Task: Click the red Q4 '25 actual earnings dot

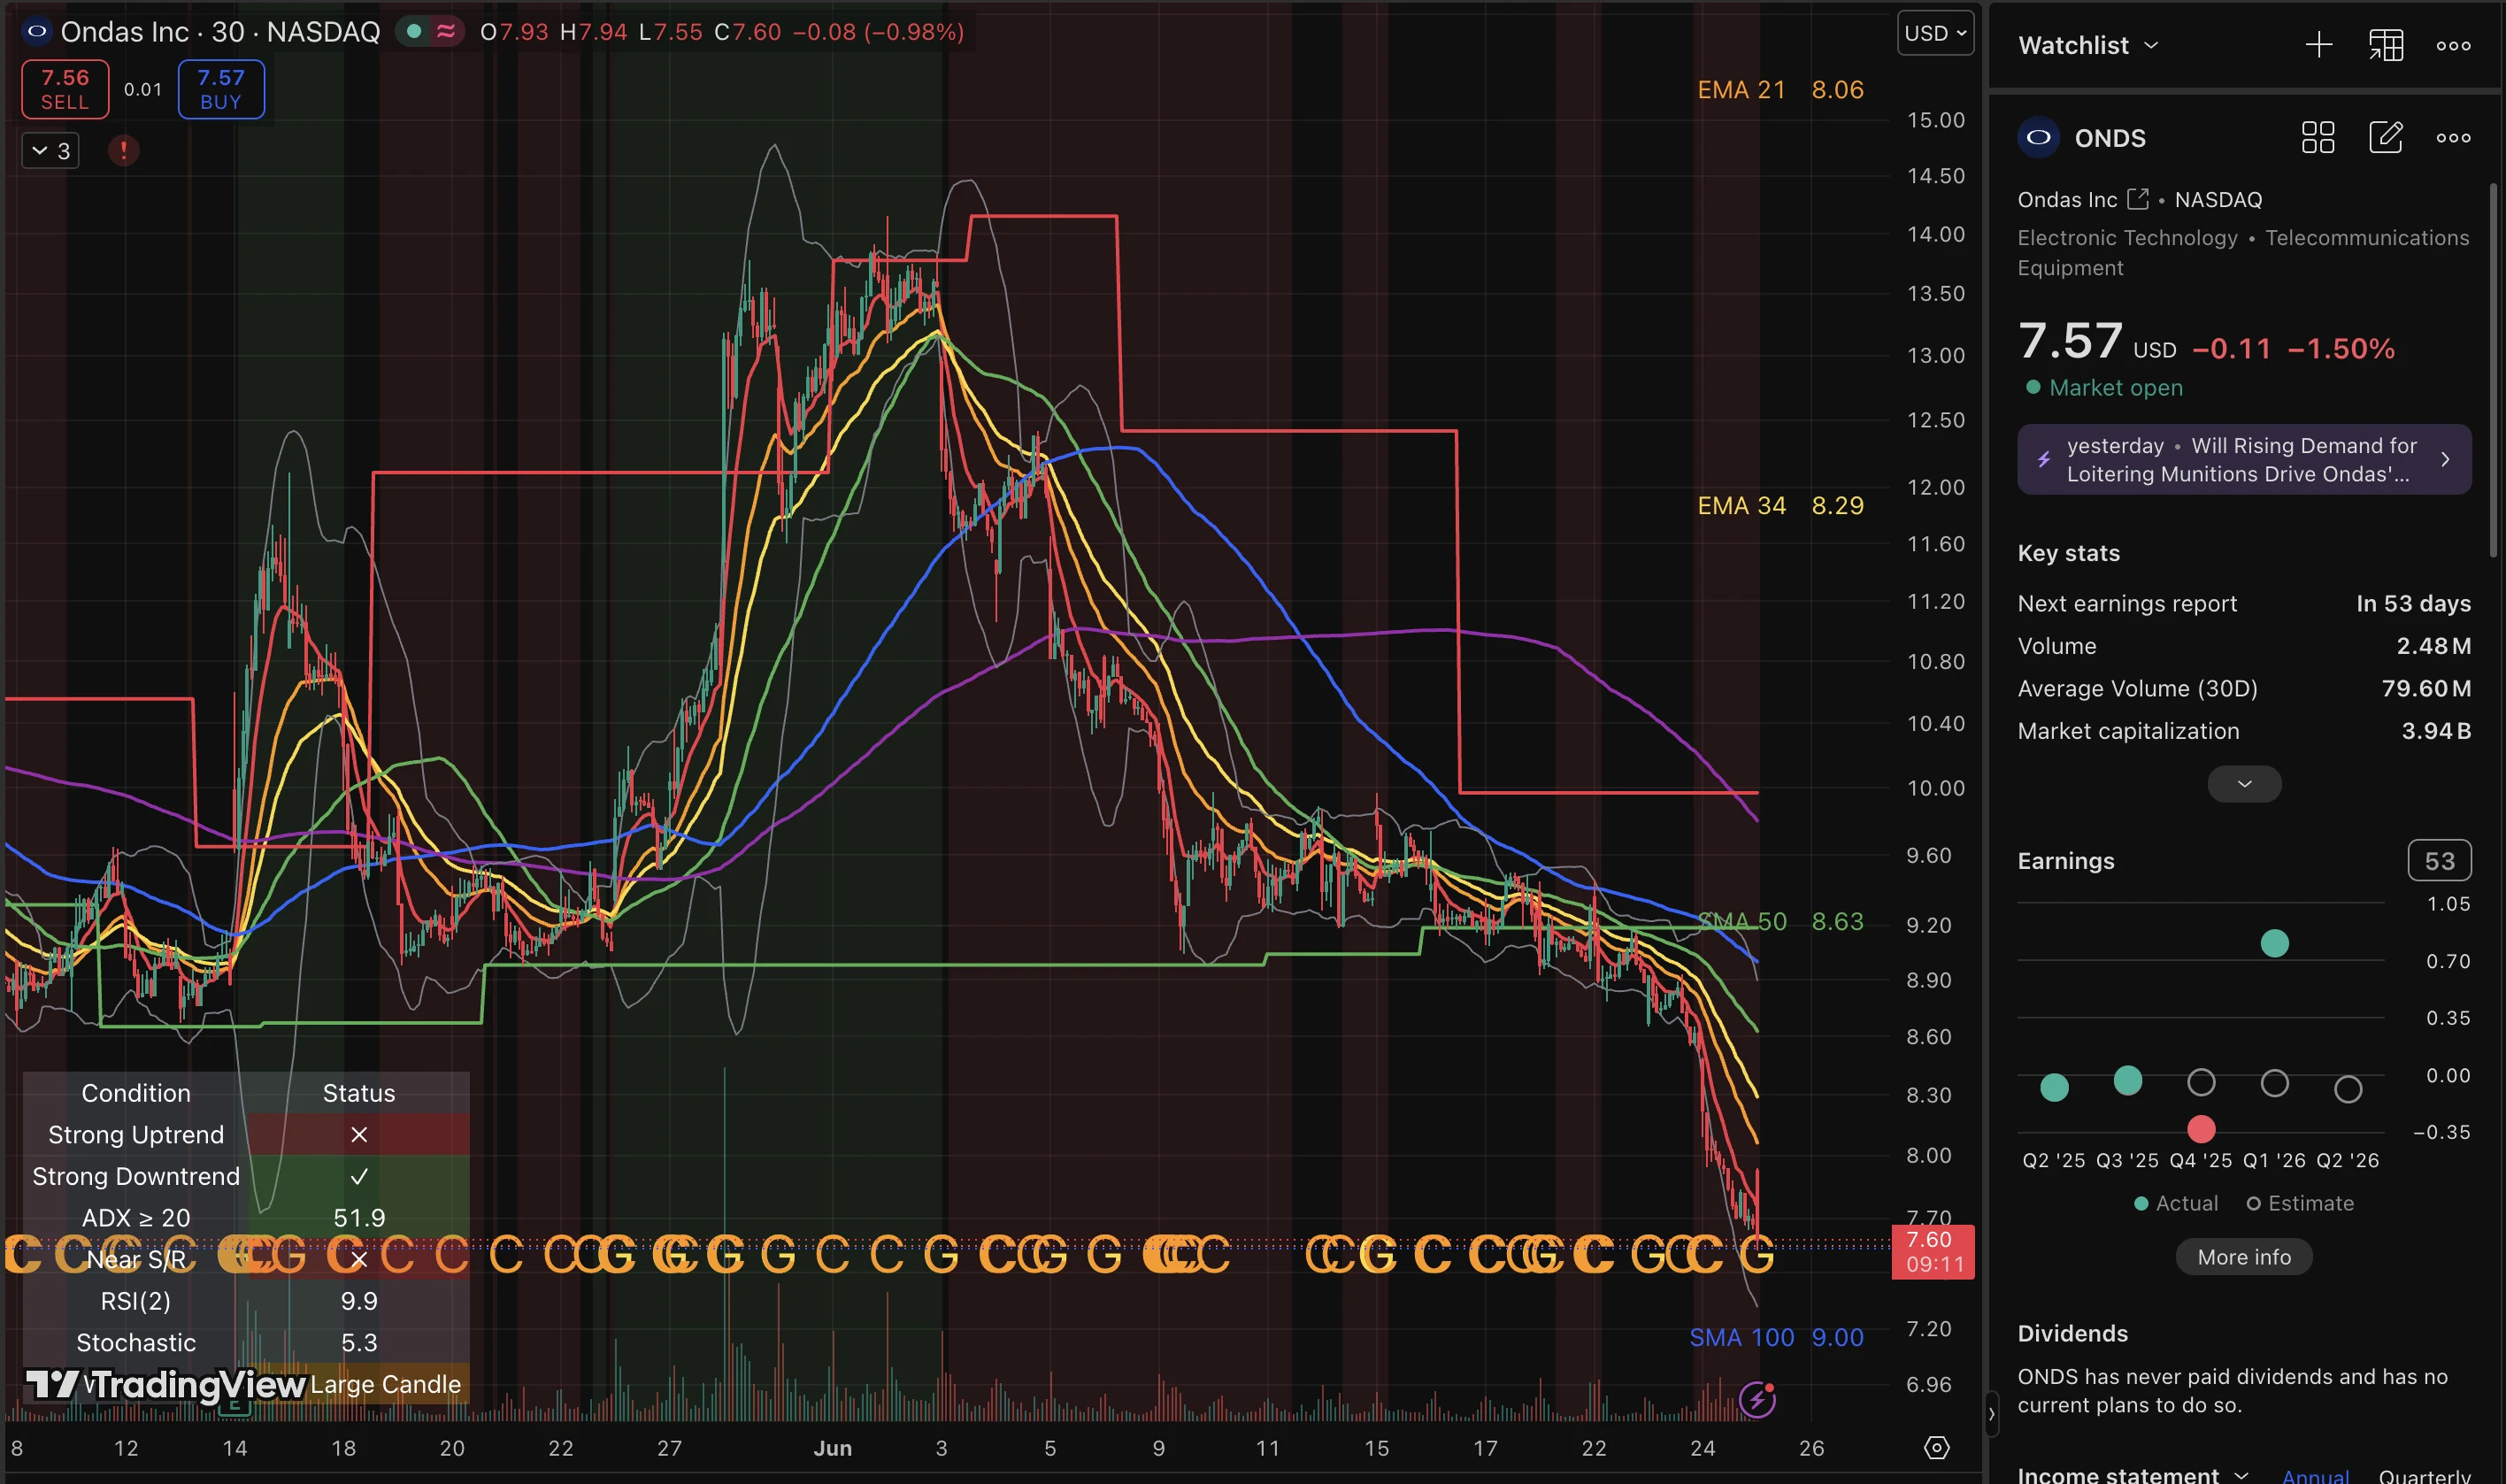Action: coord(2201,1130)
